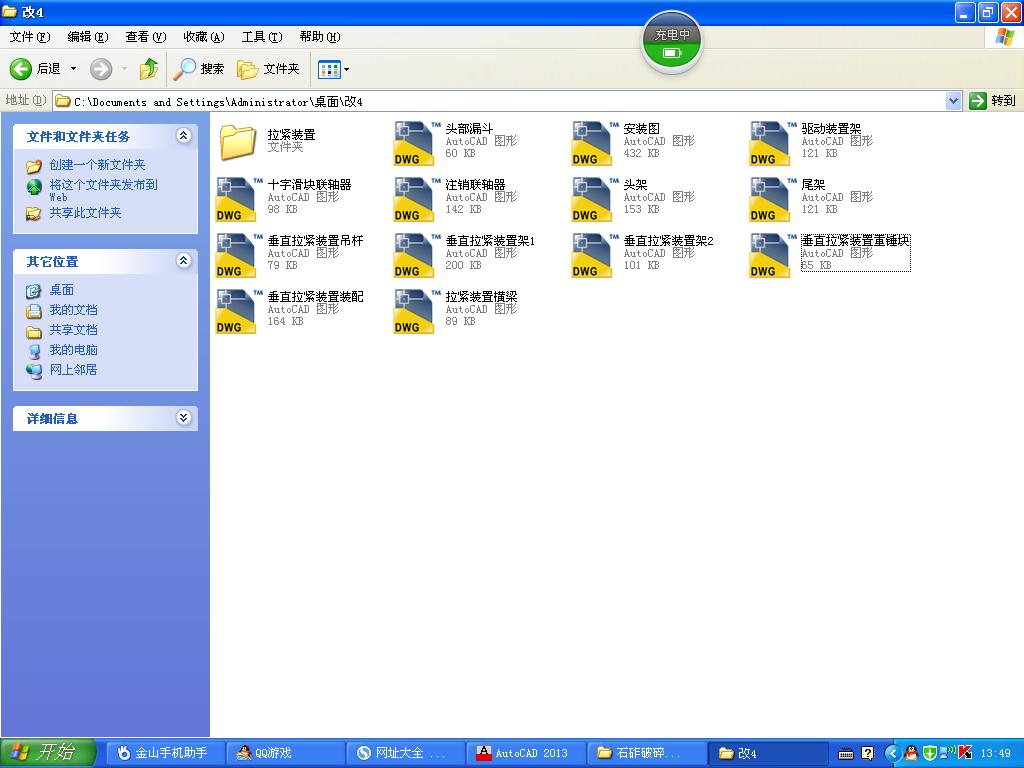Select the 安装图 DWG file icon
Image resolution: width=1024 pixels, height=768 pixels.
pos(592,142)
